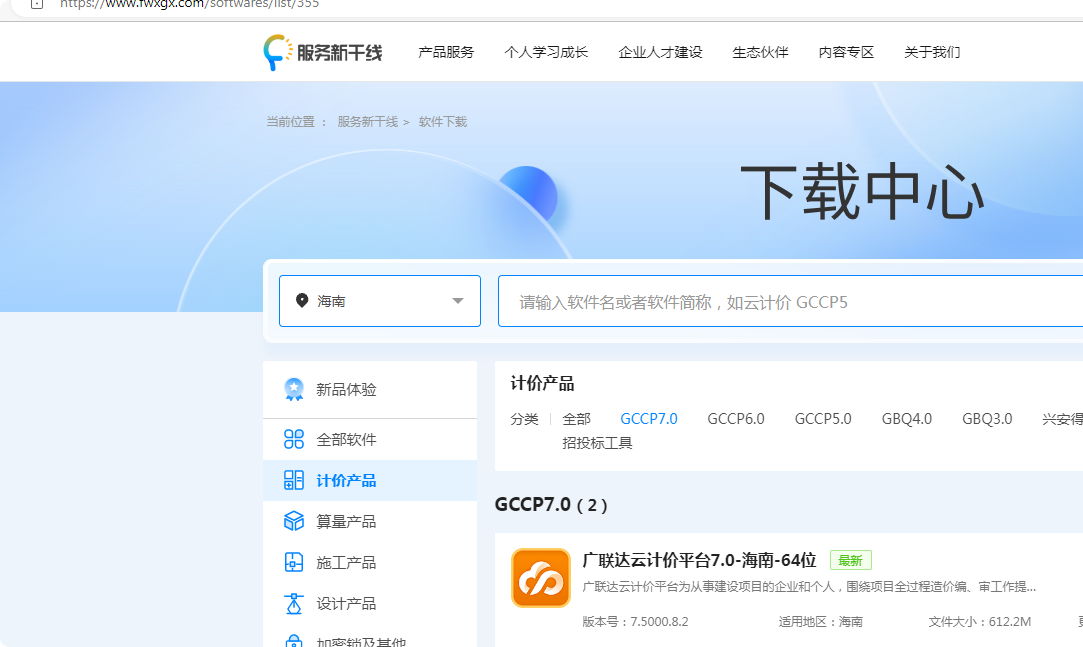Click the 软件下载 breadcrumb link

443,122
